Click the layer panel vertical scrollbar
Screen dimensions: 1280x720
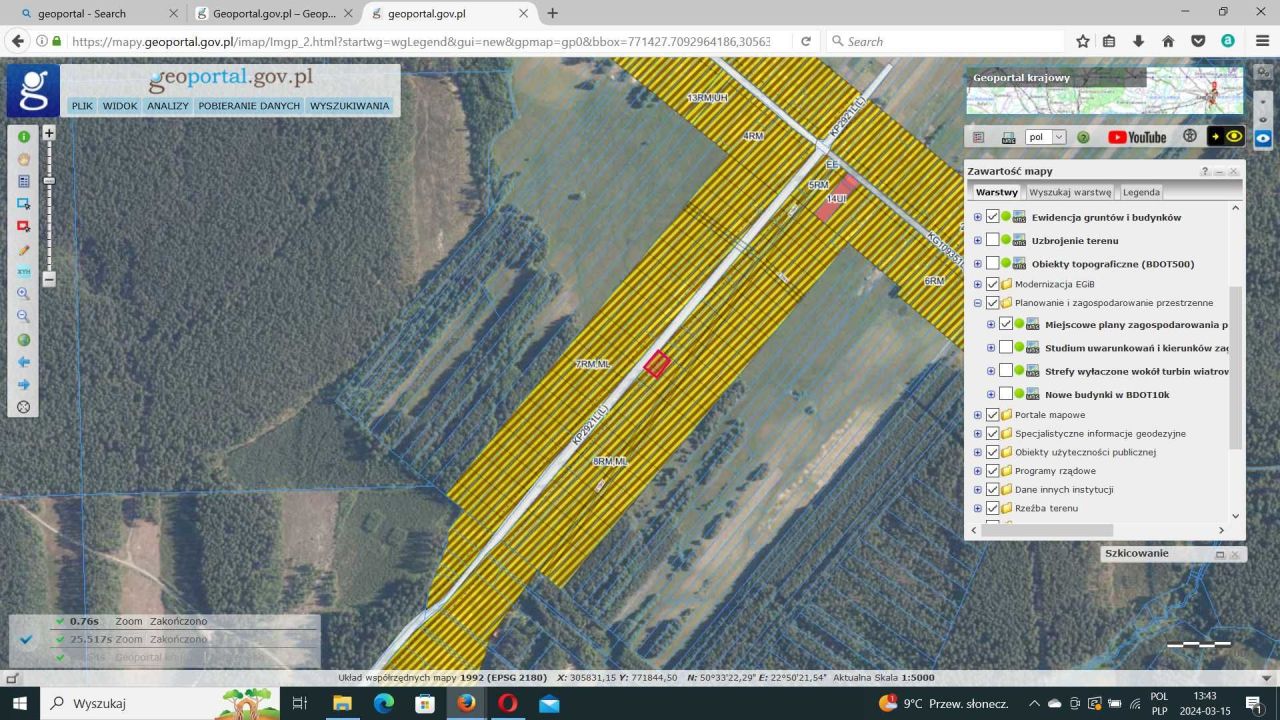1235,366
